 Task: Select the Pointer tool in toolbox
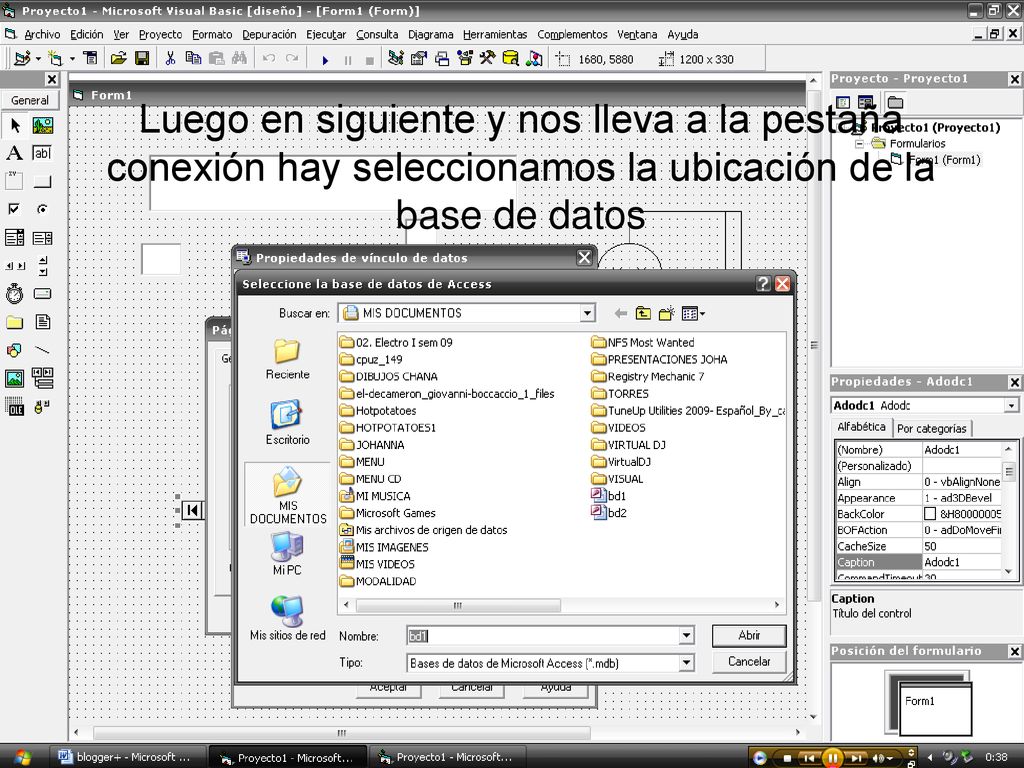pos(14,125)
